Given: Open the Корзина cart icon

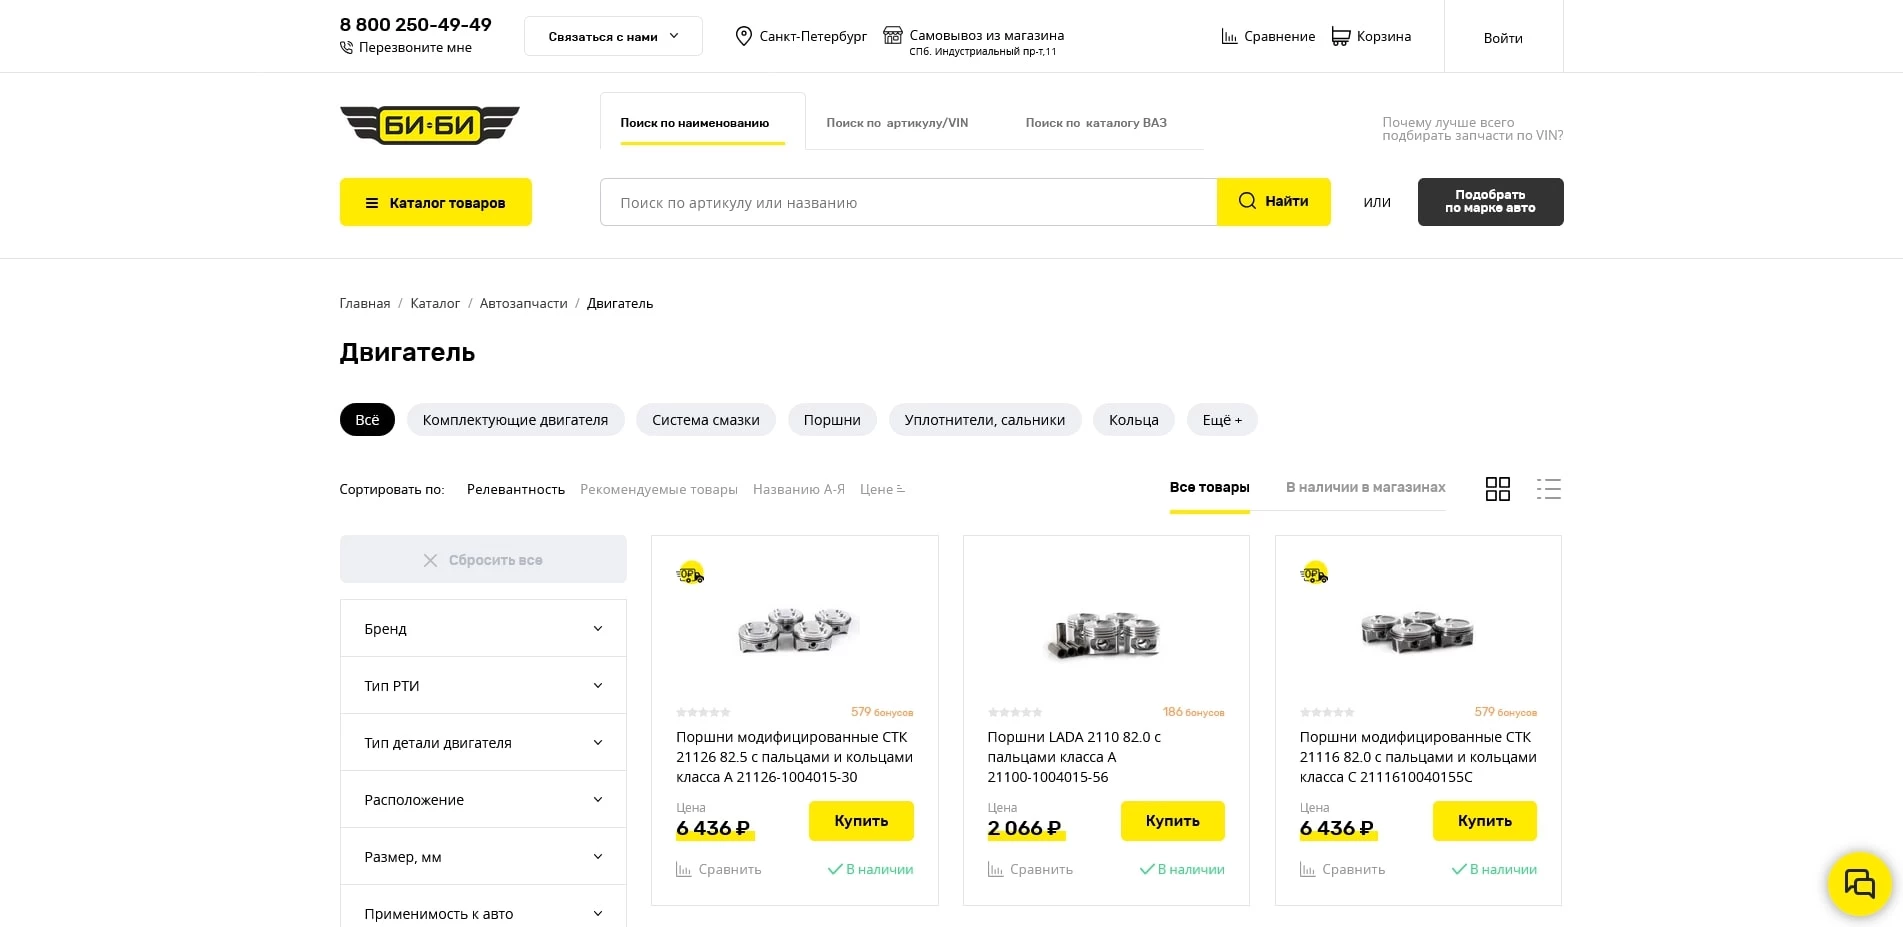Looking at the screenshot, I should tap(1340, 37).
